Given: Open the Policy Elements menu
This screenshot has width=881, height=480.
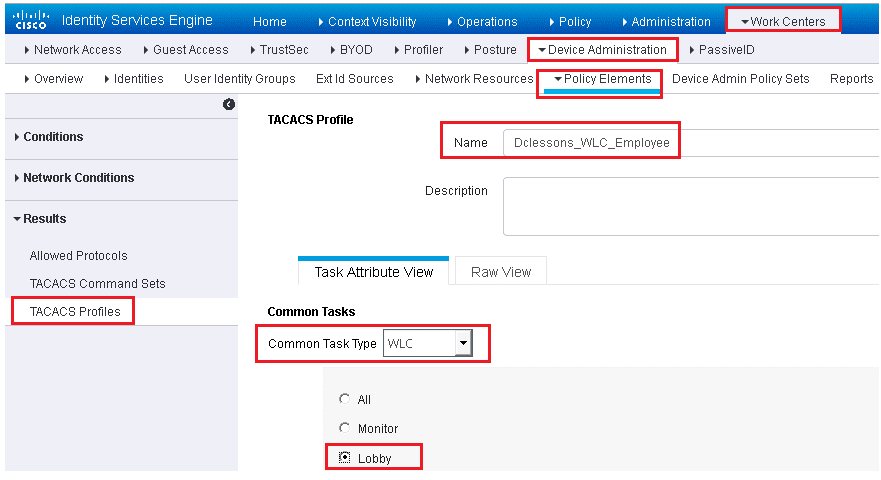Looking at the screenshot, I should click(602, 79).
